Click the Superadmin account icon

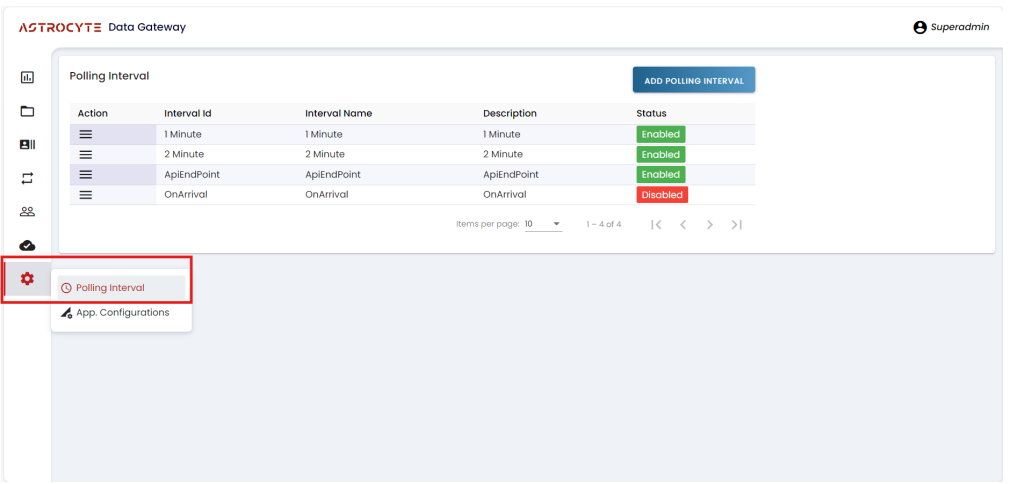point(920,27)
